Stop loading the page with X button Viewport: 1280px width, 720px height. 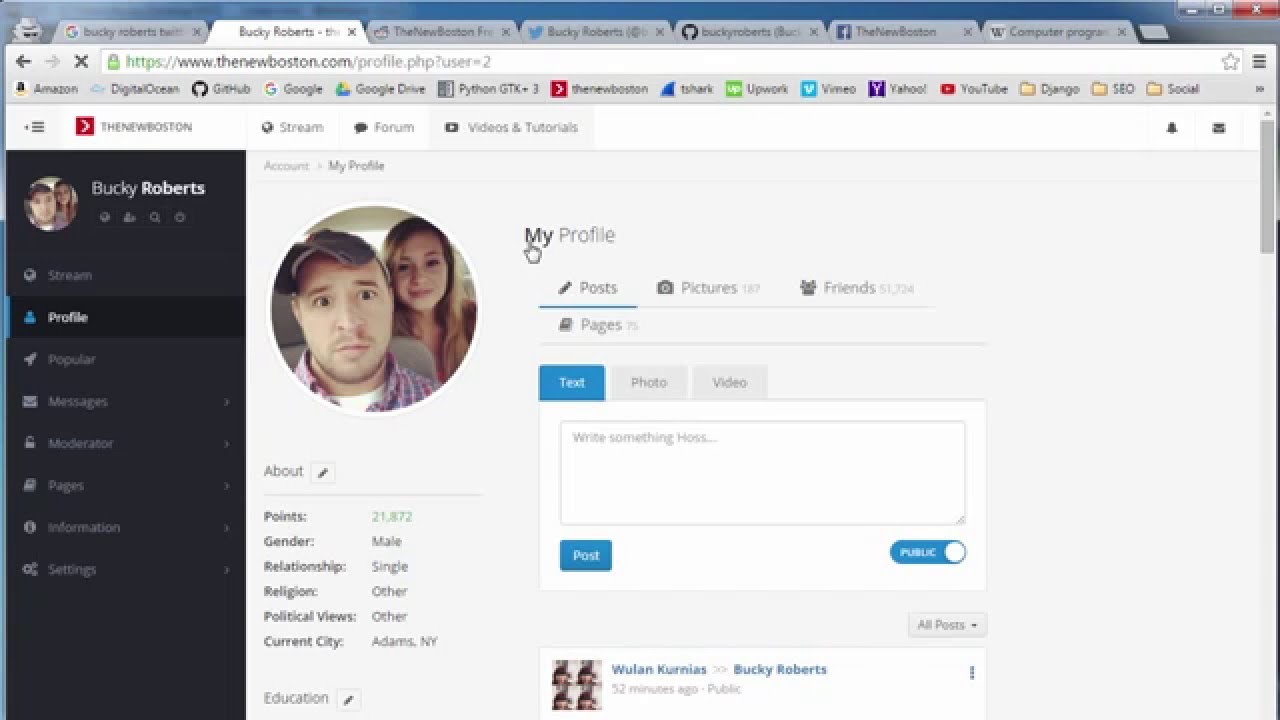click(81, 61)
